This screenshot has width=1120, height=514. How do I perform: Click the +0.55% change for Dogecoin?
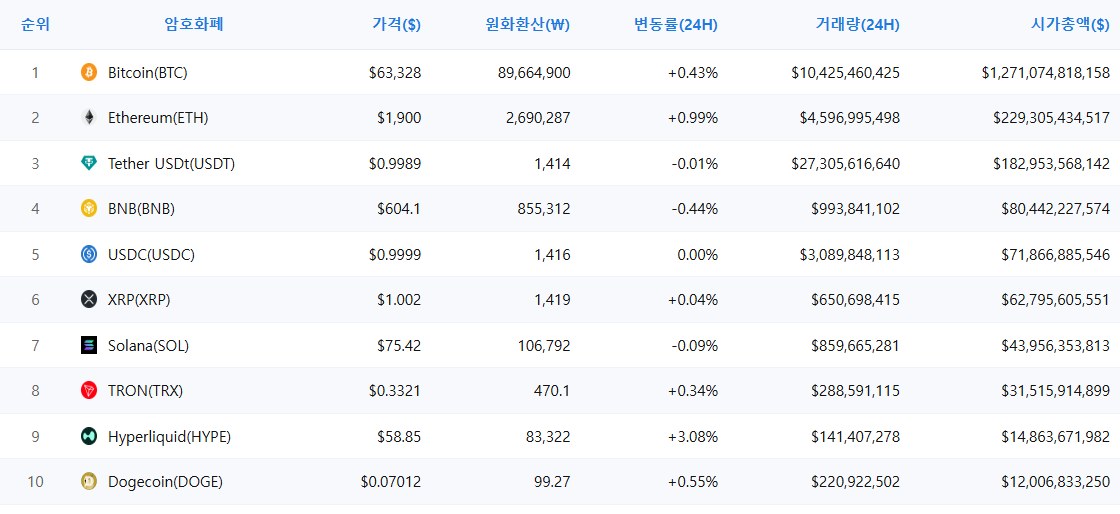pyautogui.click(x=693, y=483)
